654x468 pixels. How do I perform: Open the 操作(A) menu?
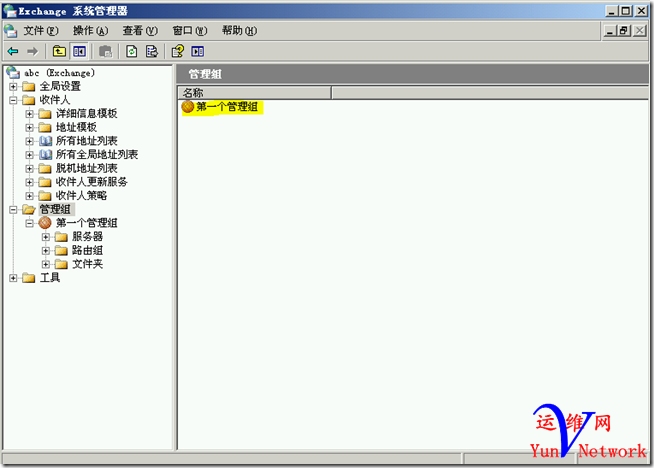pos(90,30)
